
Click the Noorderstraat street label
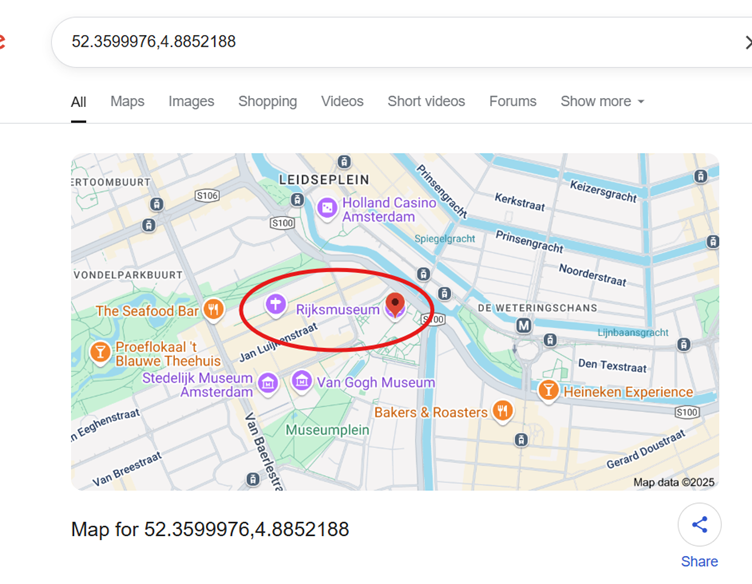click(593, 275)
